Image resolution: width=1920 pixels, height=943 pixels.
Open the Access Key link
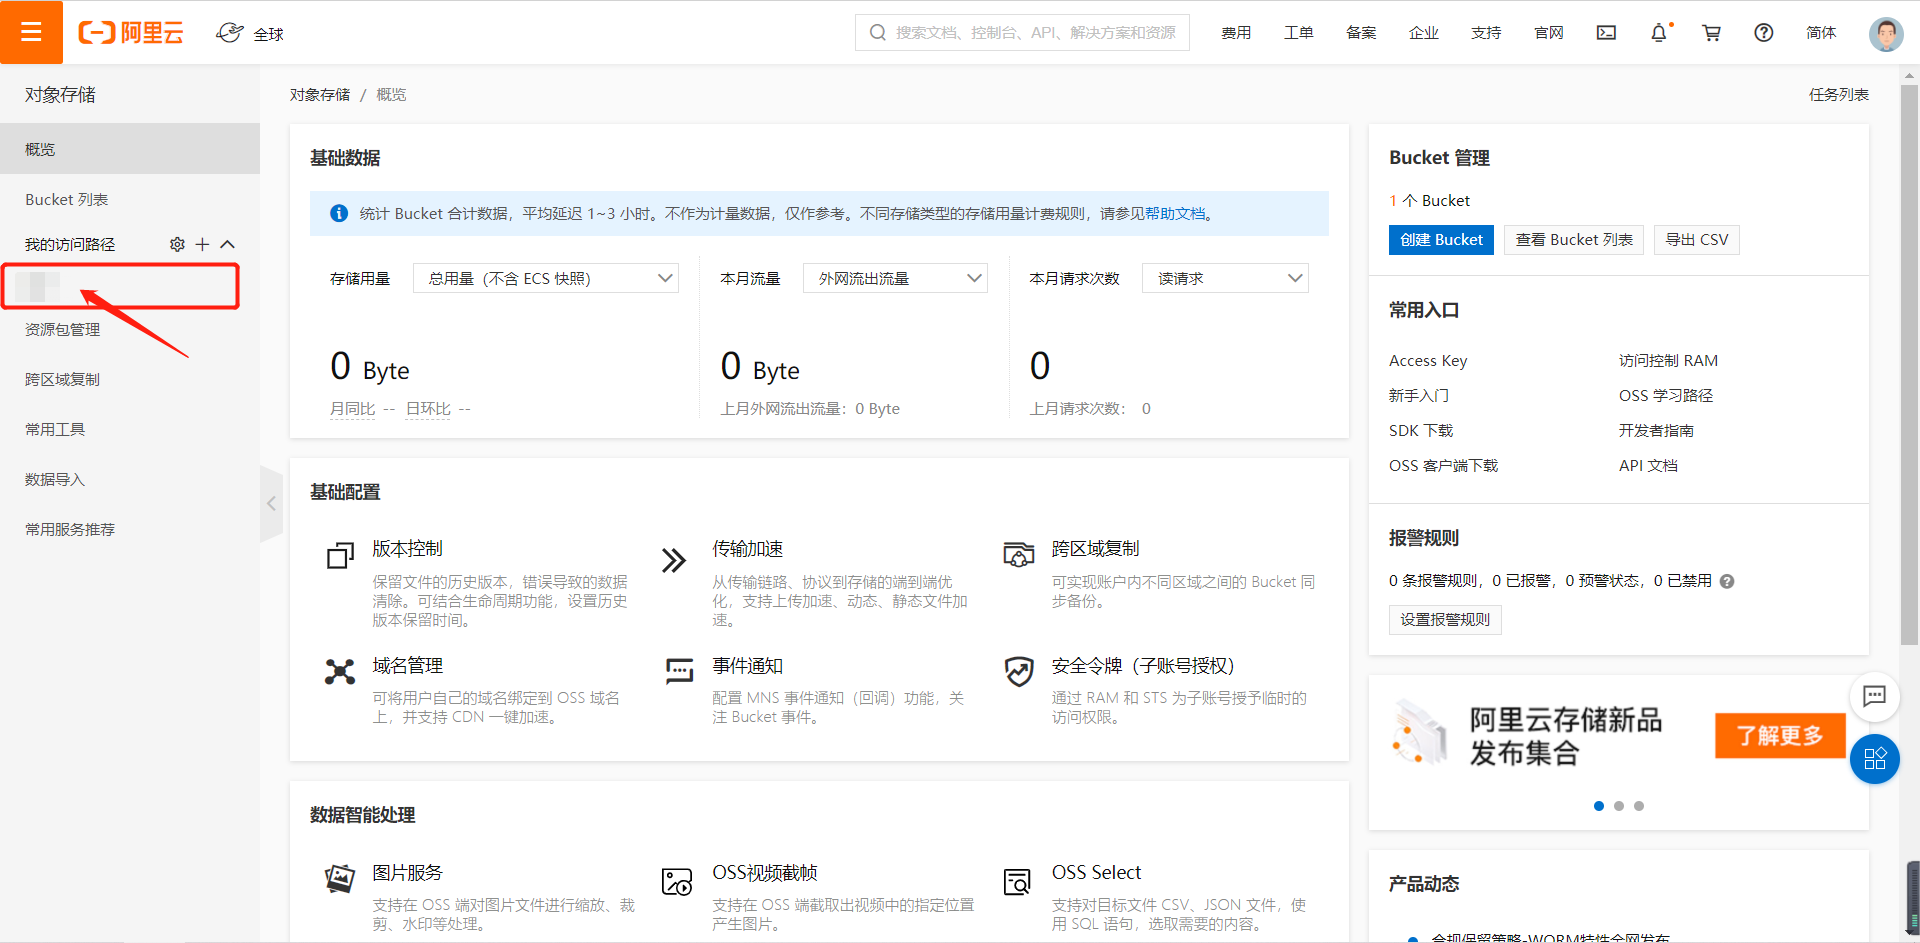[1428, 361]
